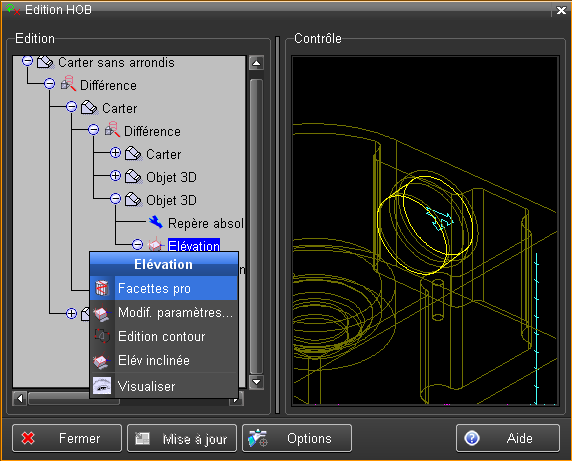Viewport: 572px width, 461px height.
Task: Click the Elév inclinée icon
Action: coord(102,360)
